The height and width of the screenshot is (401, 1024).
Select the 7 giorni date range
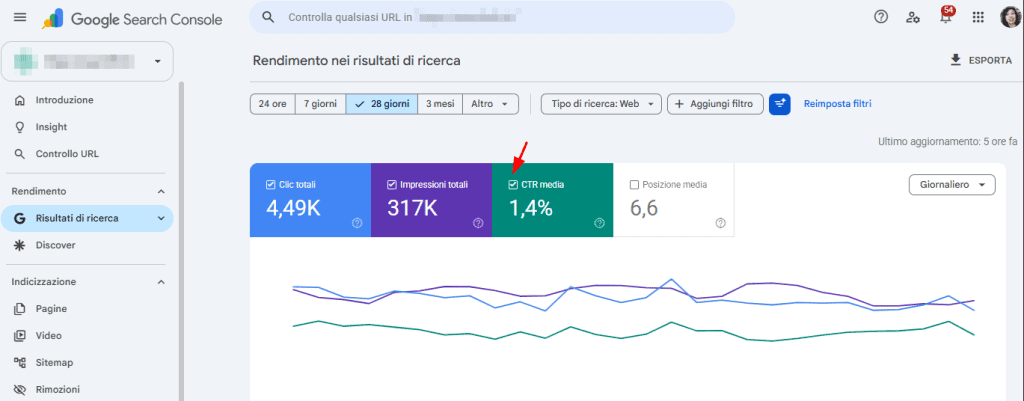(320, 104)
